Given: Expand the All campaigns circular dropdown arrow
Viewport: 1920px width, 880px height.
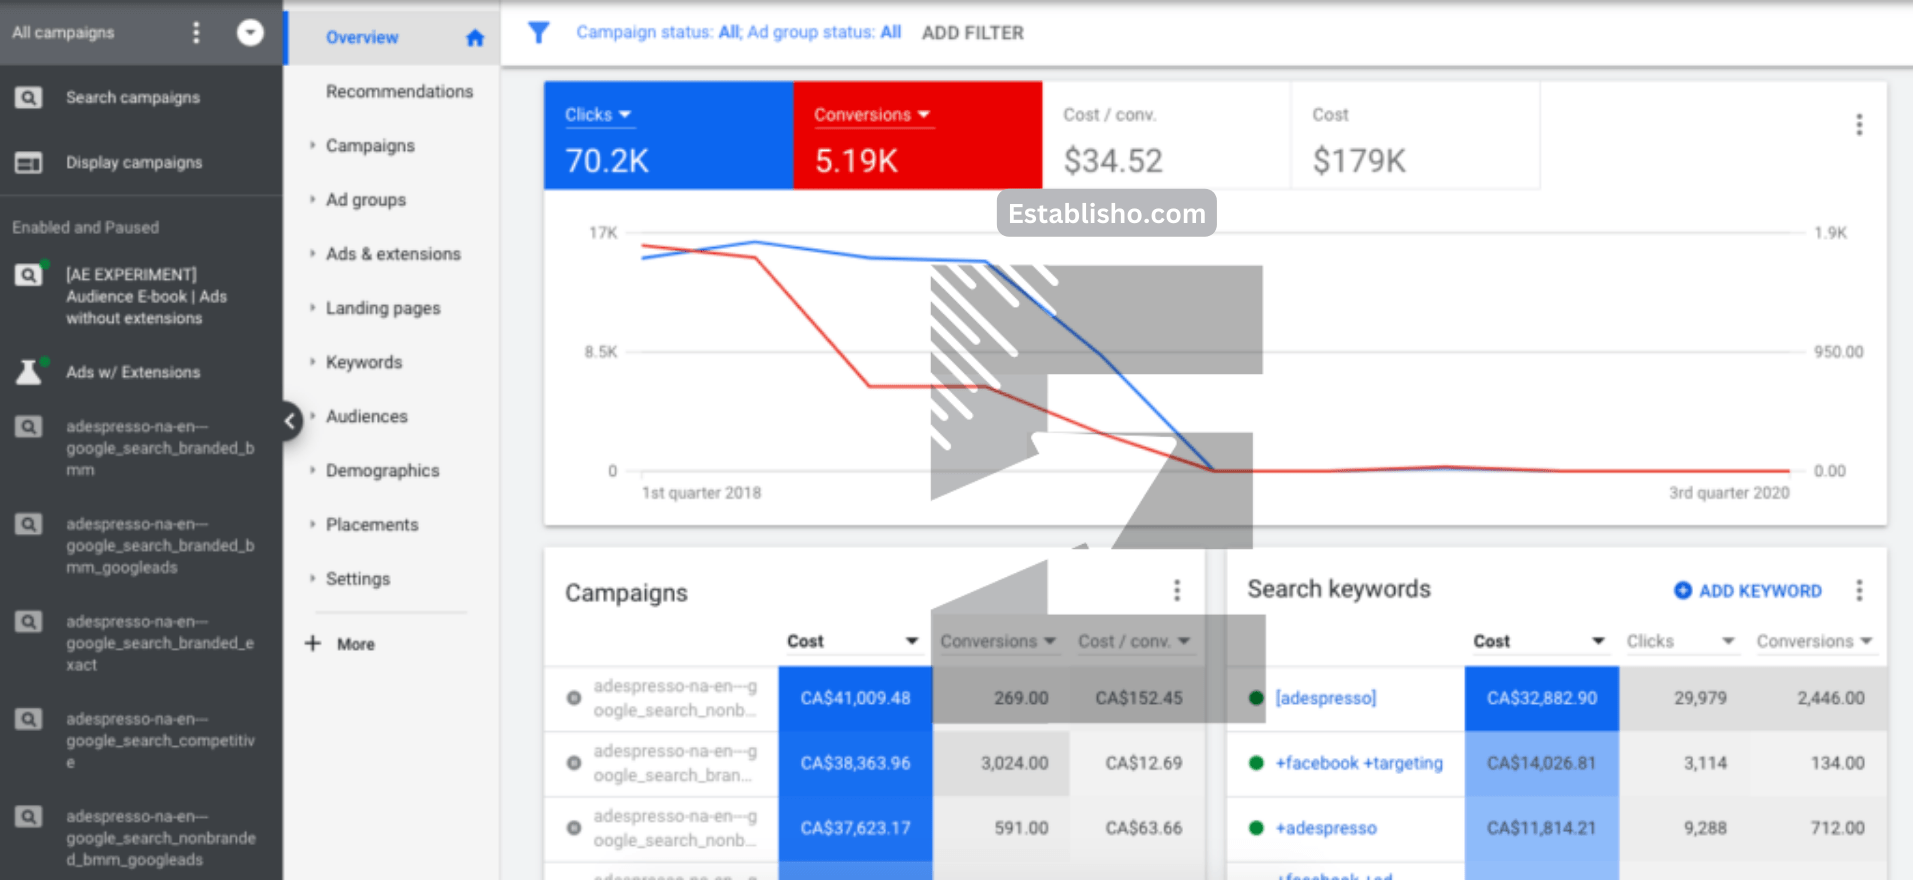Looking at the screenshot, I should tap(250, 33).
